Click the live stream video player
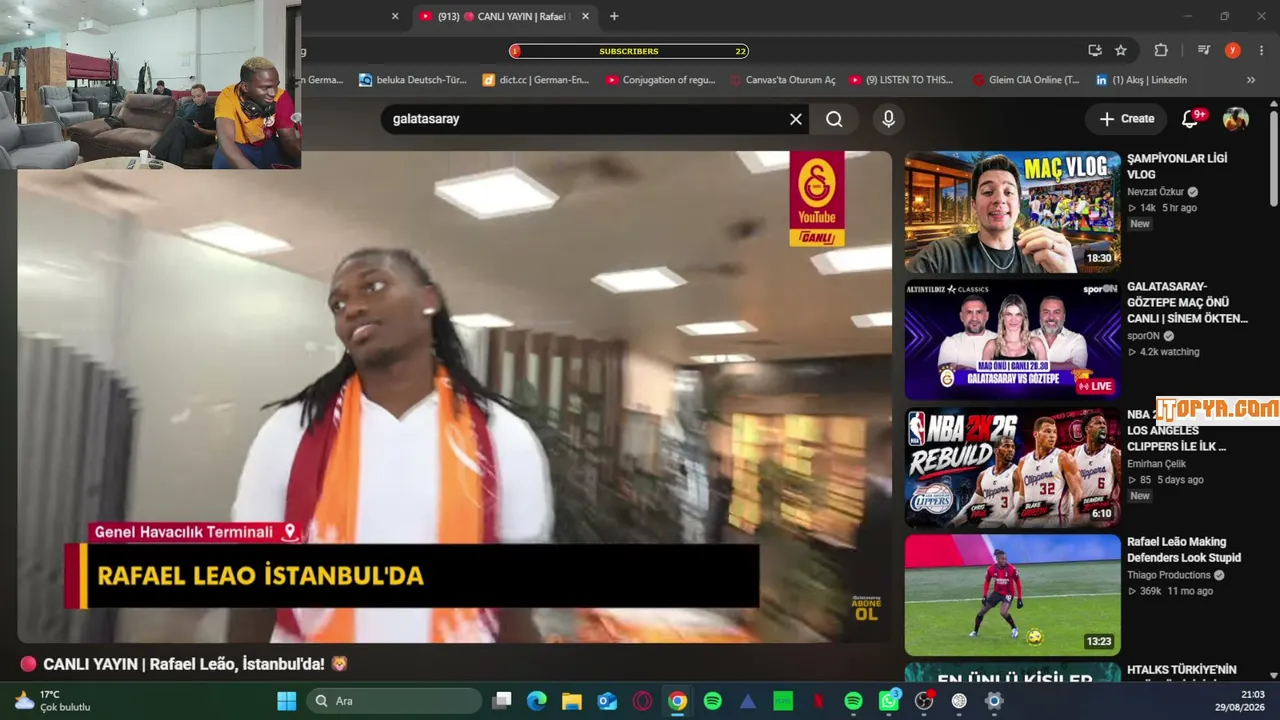 pyautogui.click(x=455, y=397)
